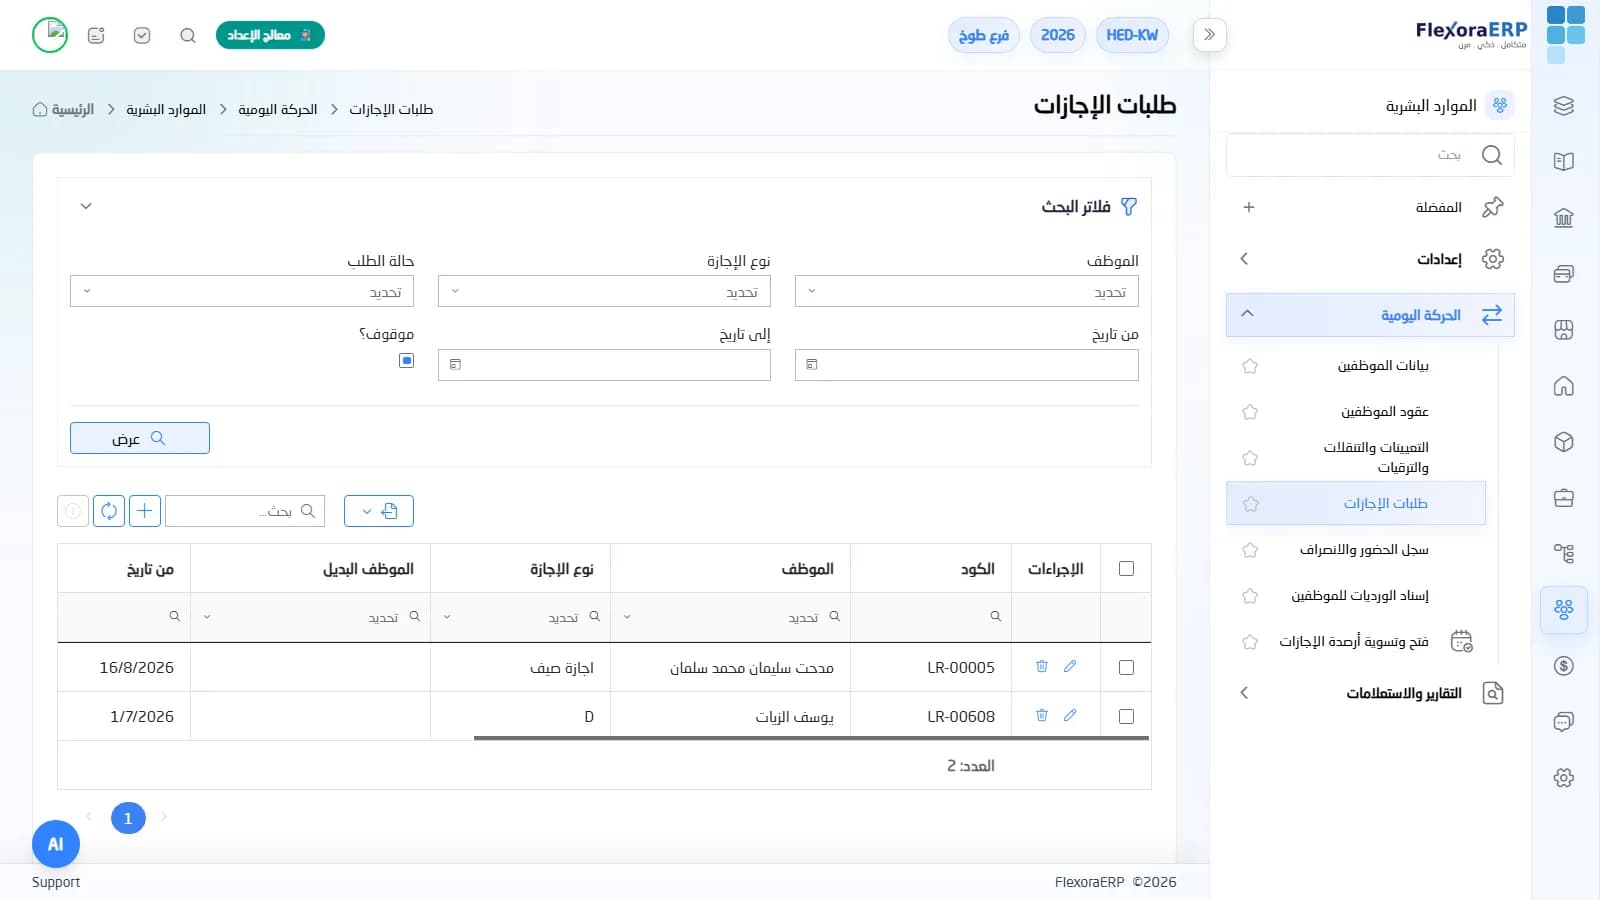Open the checklist icon in the top bar
The image size is (1600, 900).
pos(142,36)
